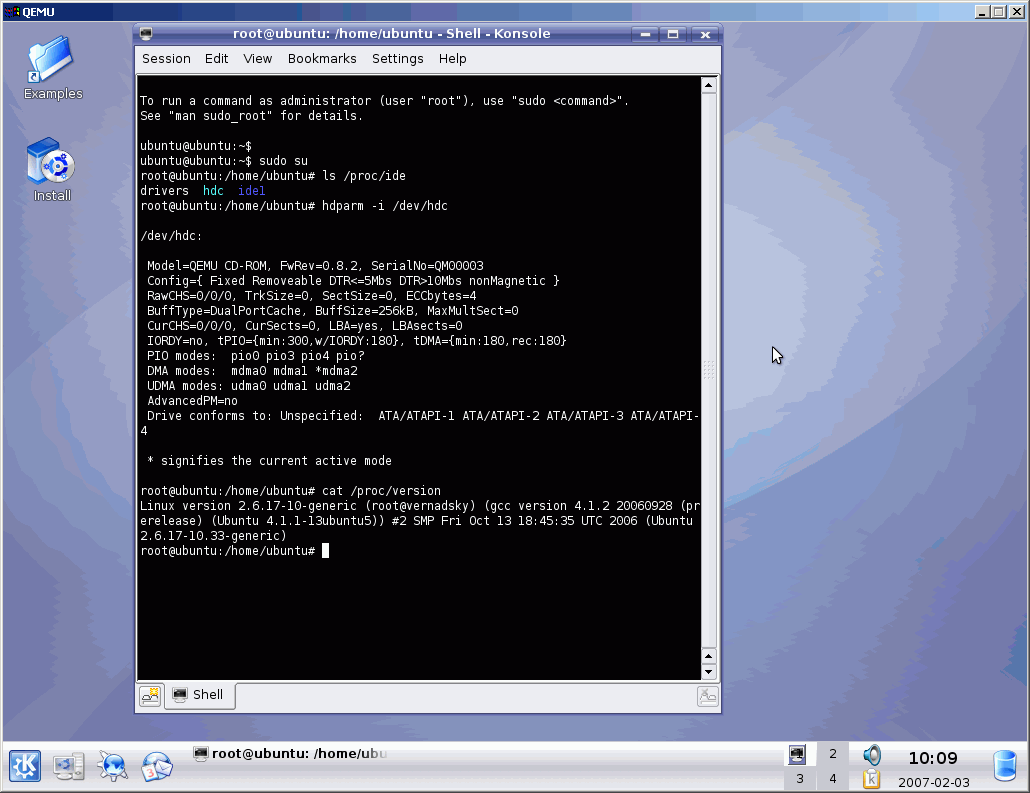Click the QEMU logo icon in outer titlebar

[x=12, y=12]
